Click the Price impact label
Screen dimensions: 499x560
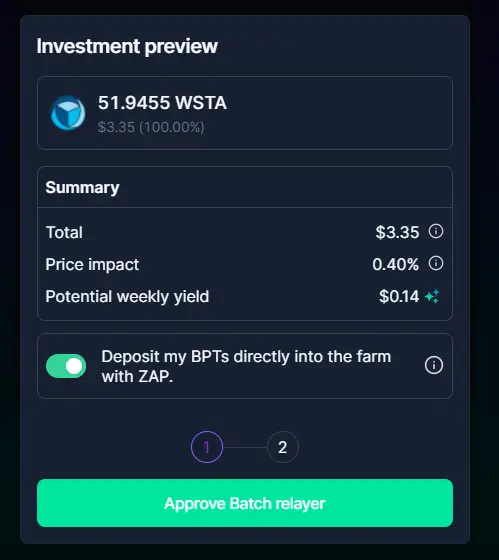pos(92,265)
